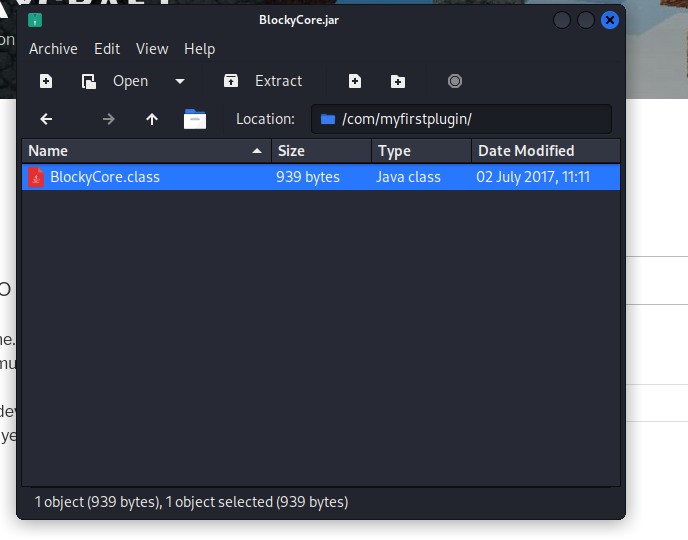Expand the Open recent archives dropdown arrow
This screenshot has height=540, width=688.
coord(180,81)
